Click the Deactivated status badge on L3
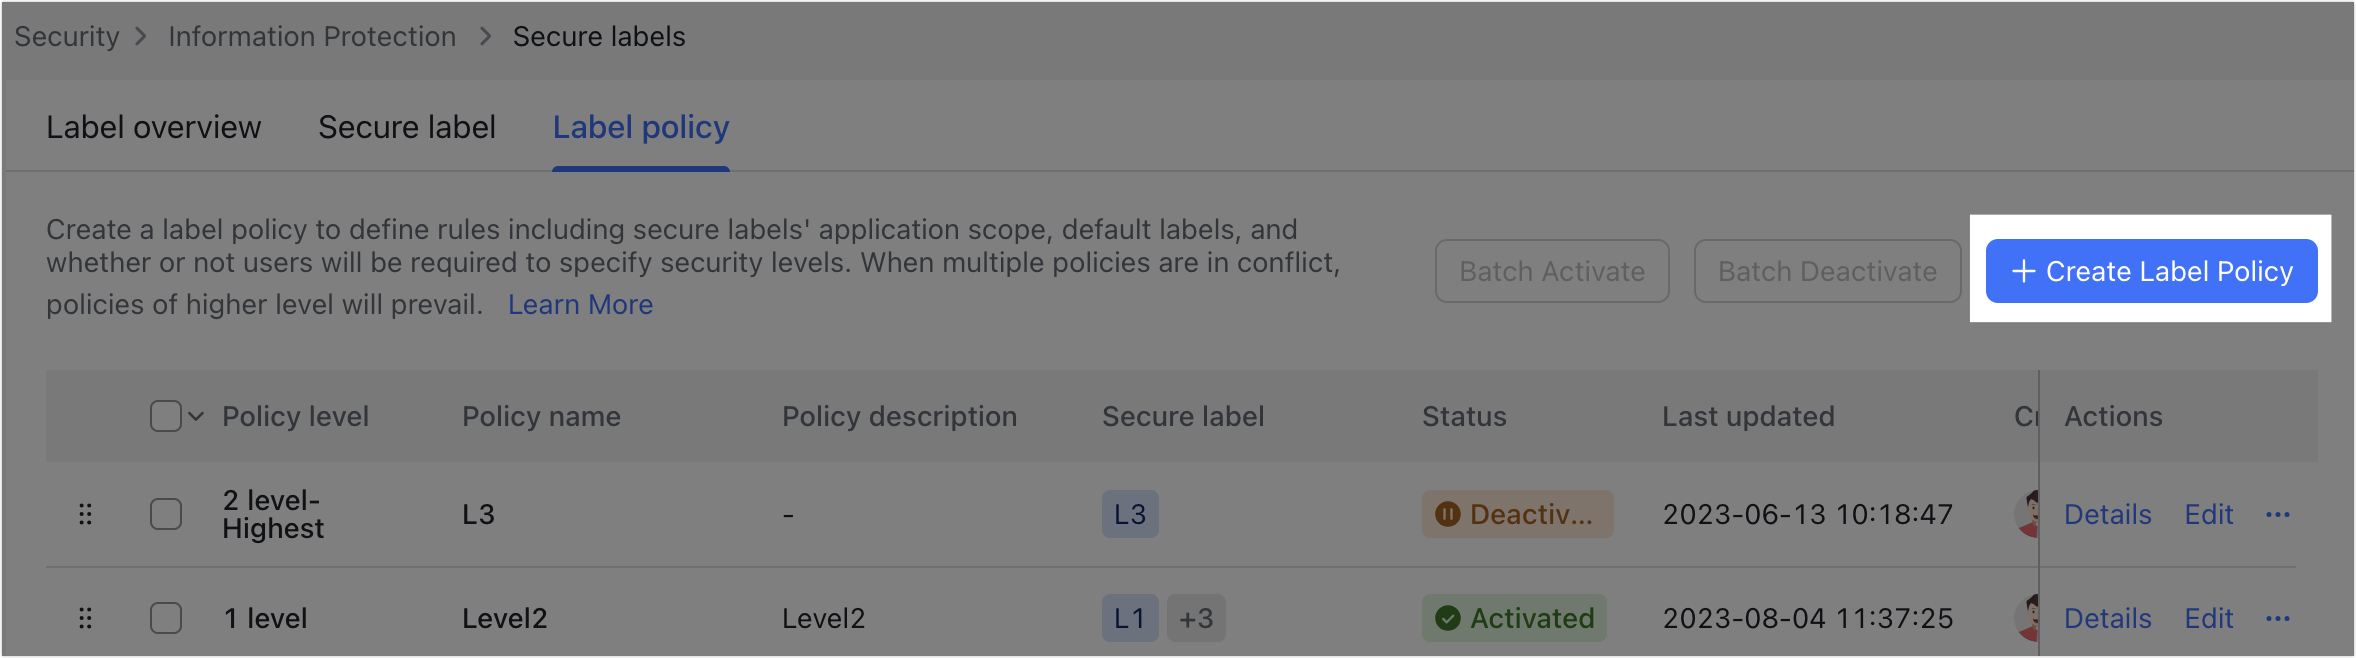Screen dimensions: 2356x658 click(x=1517, y=514)
